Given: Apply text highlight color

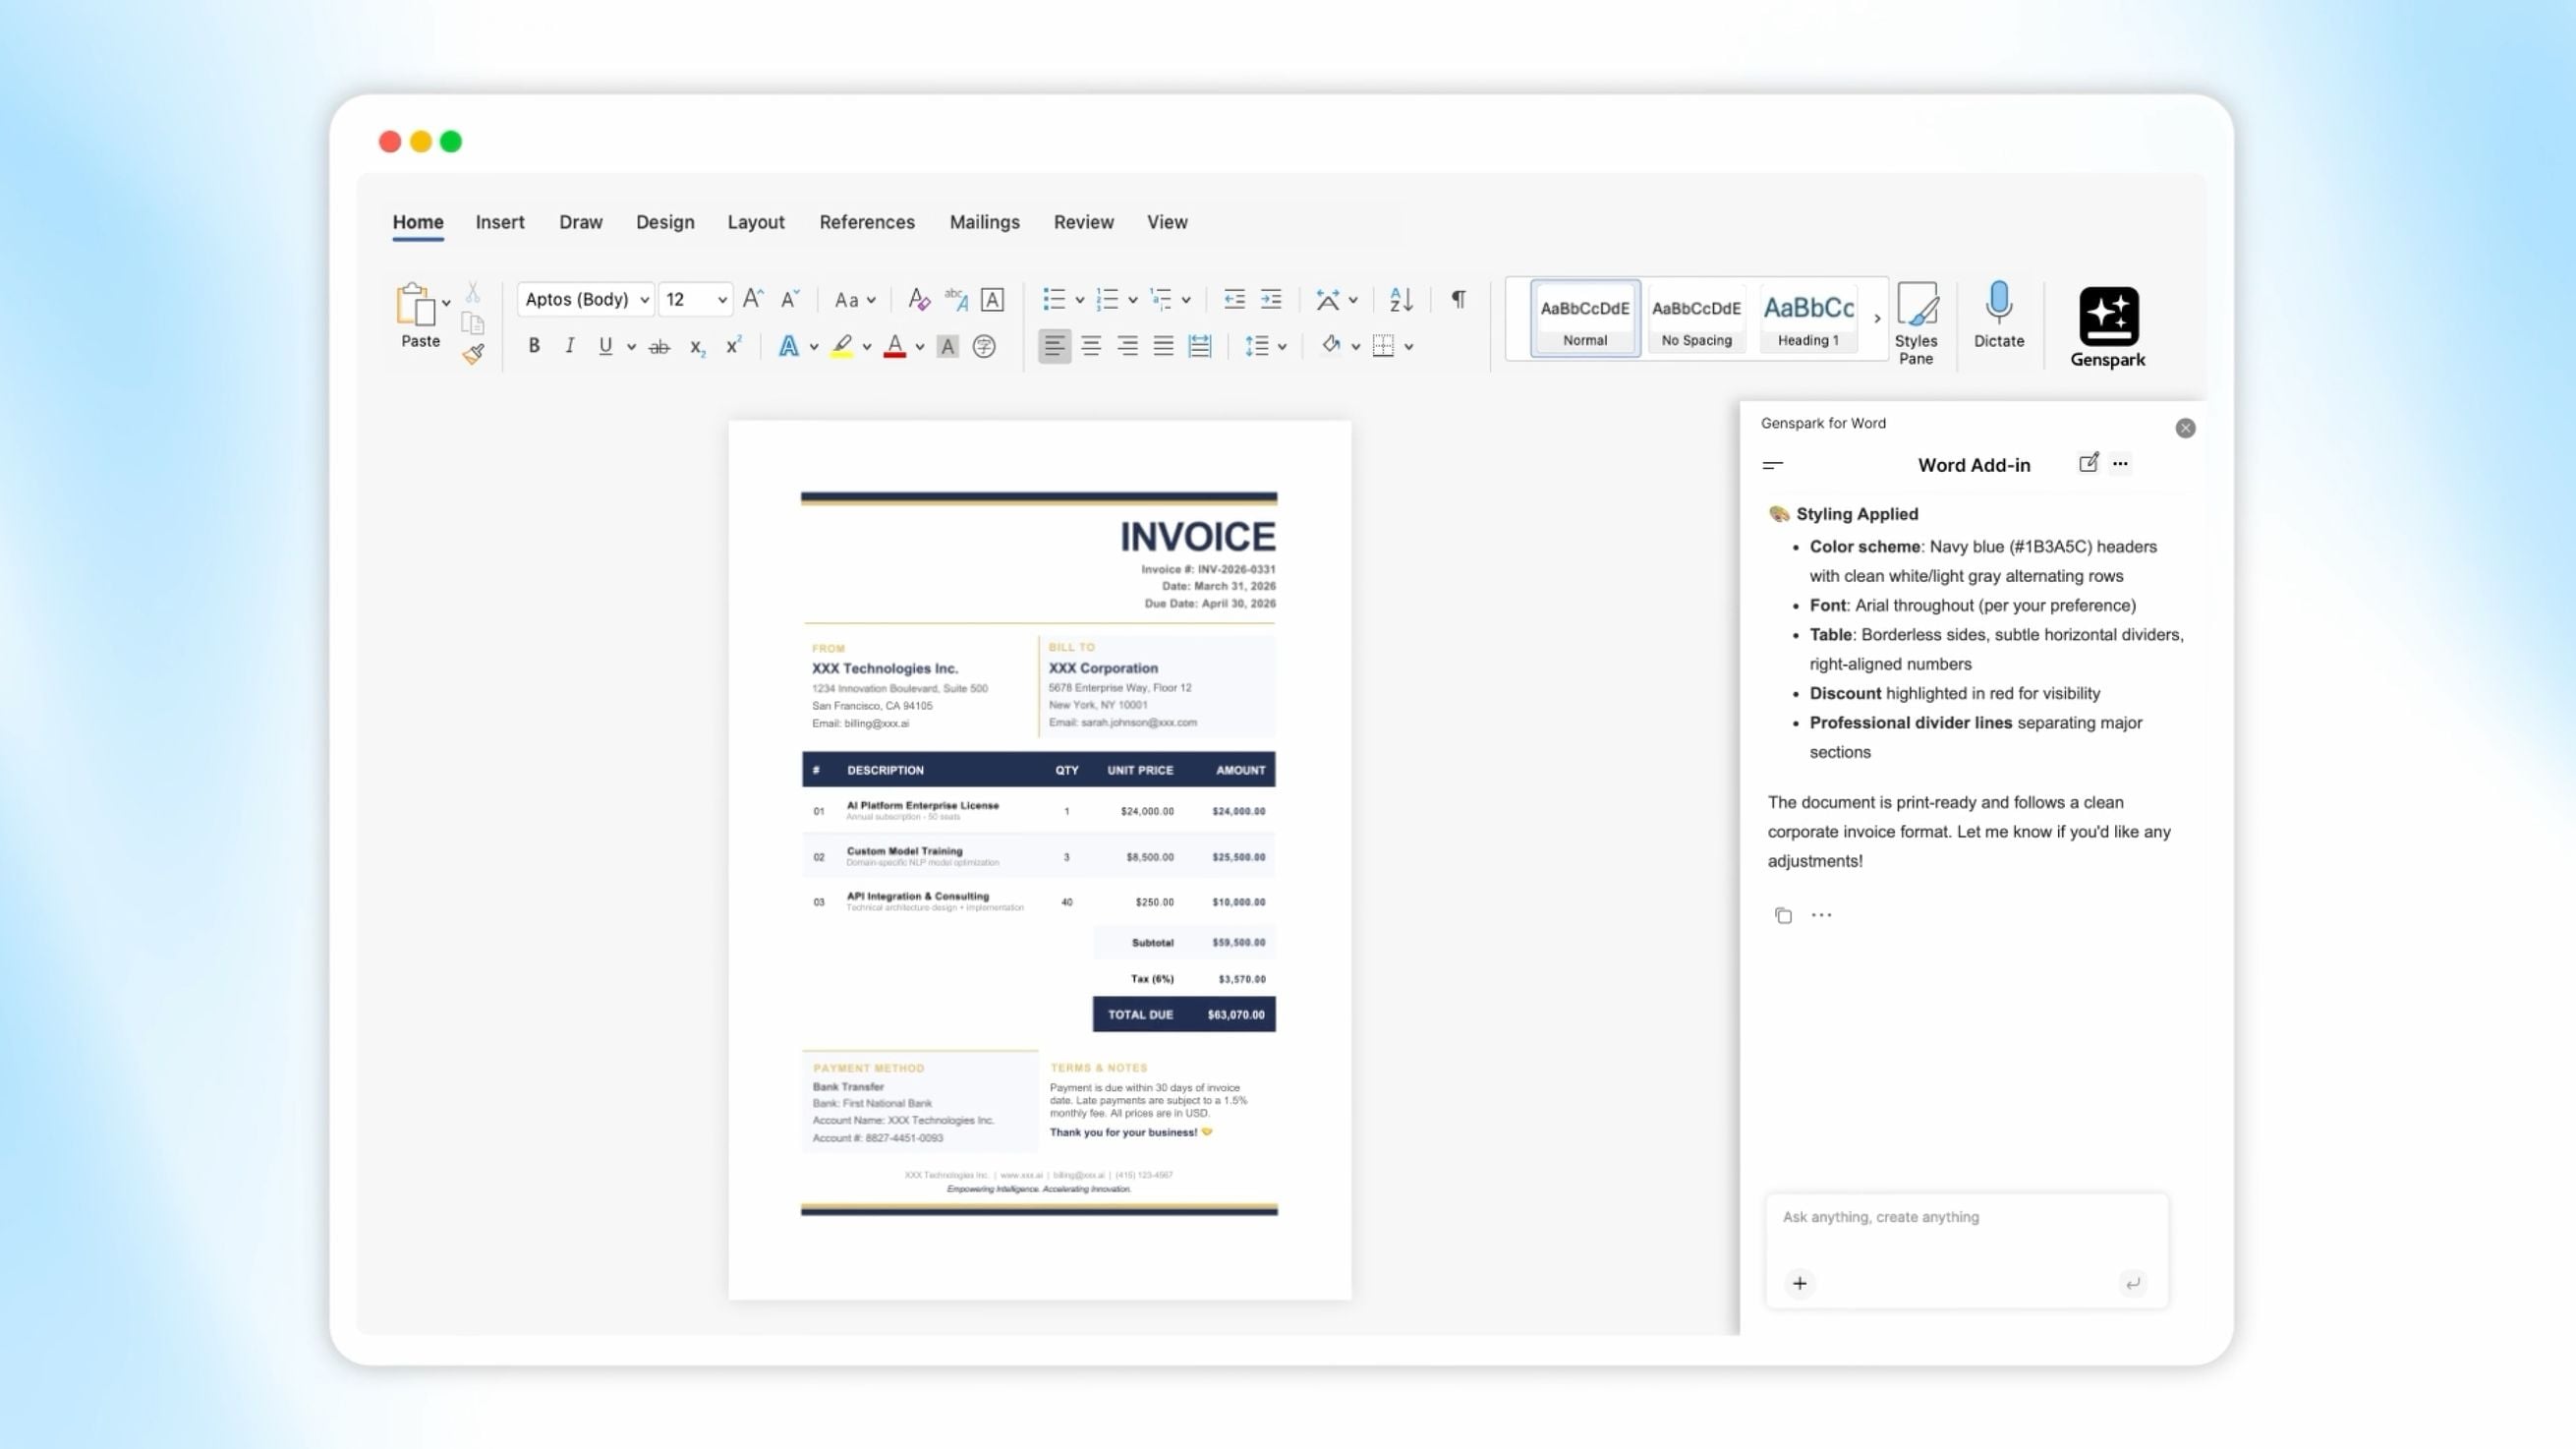Looking at the screenshot, I should point(845,346).
